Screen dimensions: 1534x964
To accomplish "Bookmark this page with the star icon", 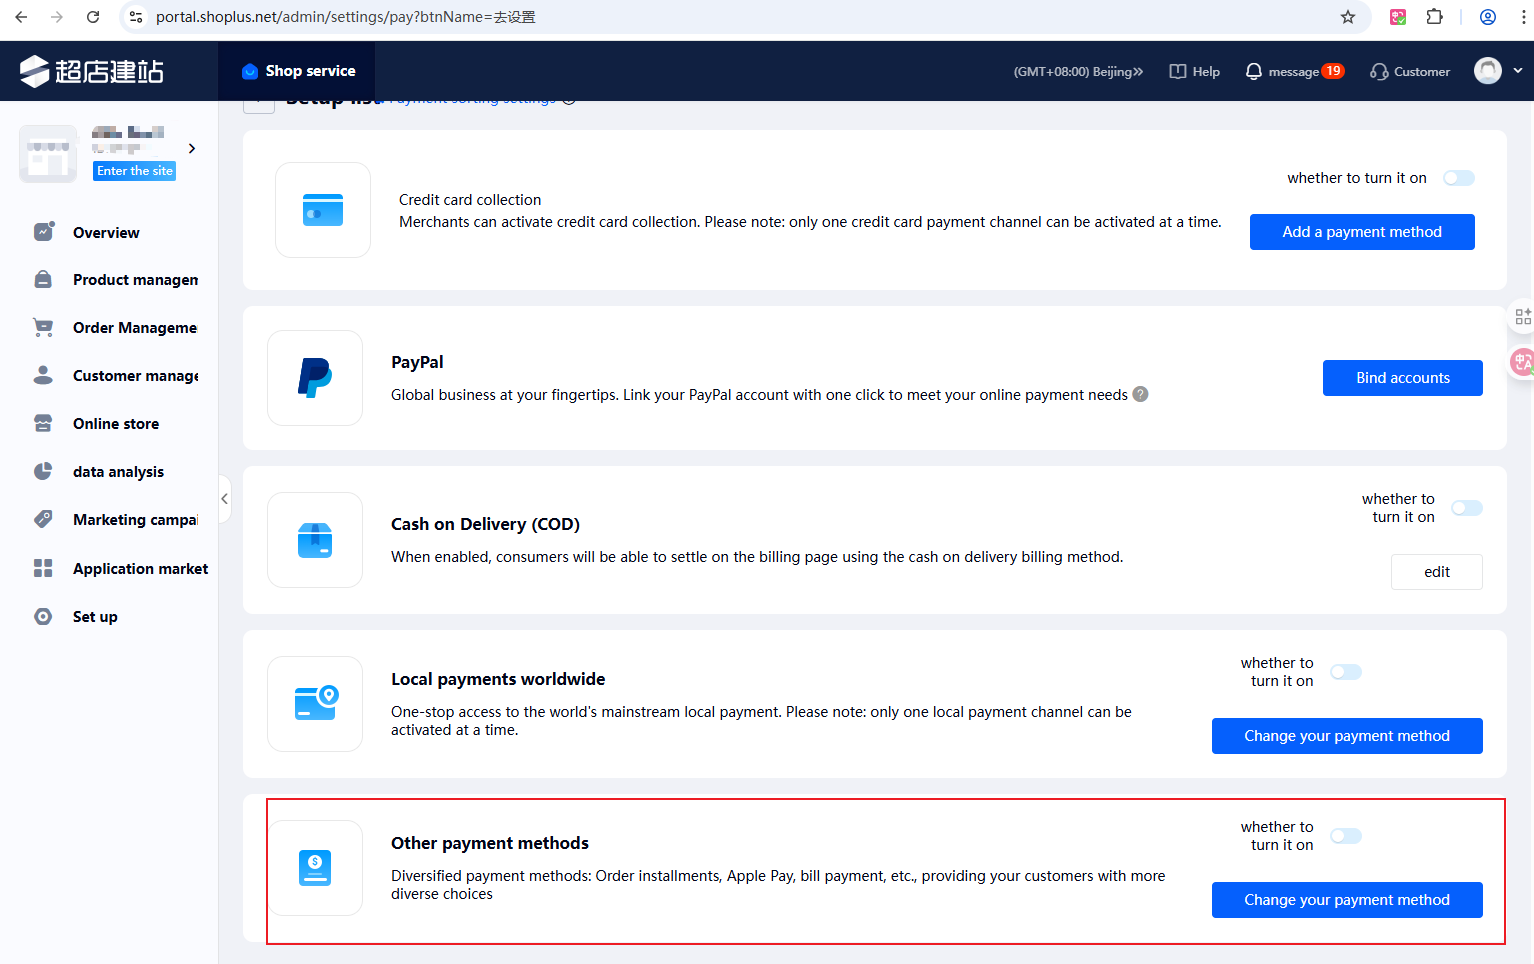I will [1348, 17].
